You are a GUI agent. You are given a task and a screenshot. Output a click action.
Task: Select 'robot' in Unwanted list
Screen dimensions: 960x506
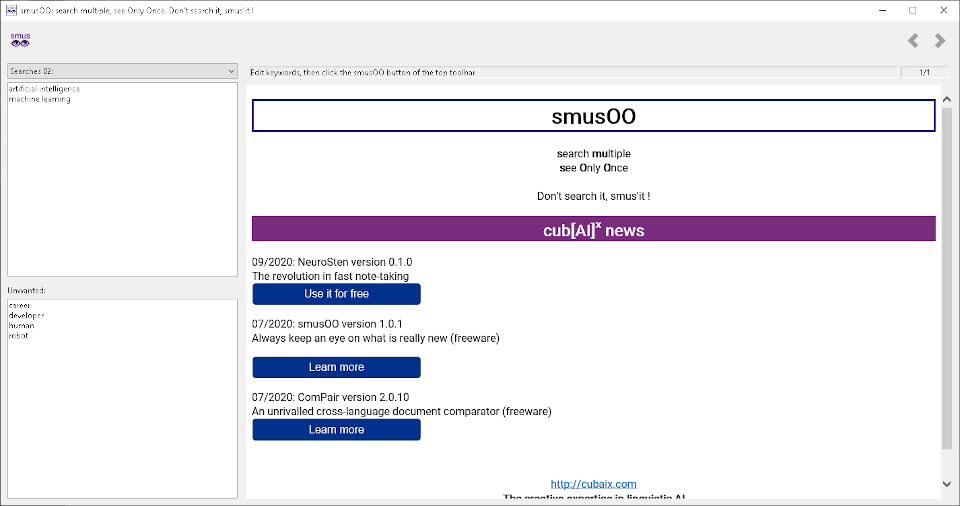coord(18,336)
